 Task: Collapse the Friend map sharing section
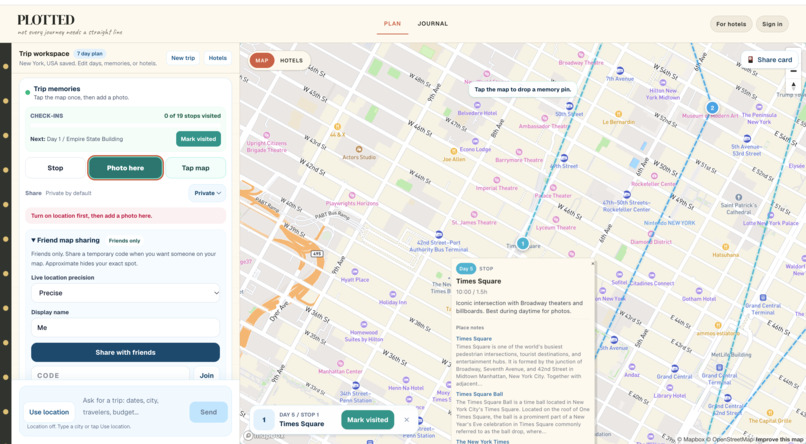point(65,240)
